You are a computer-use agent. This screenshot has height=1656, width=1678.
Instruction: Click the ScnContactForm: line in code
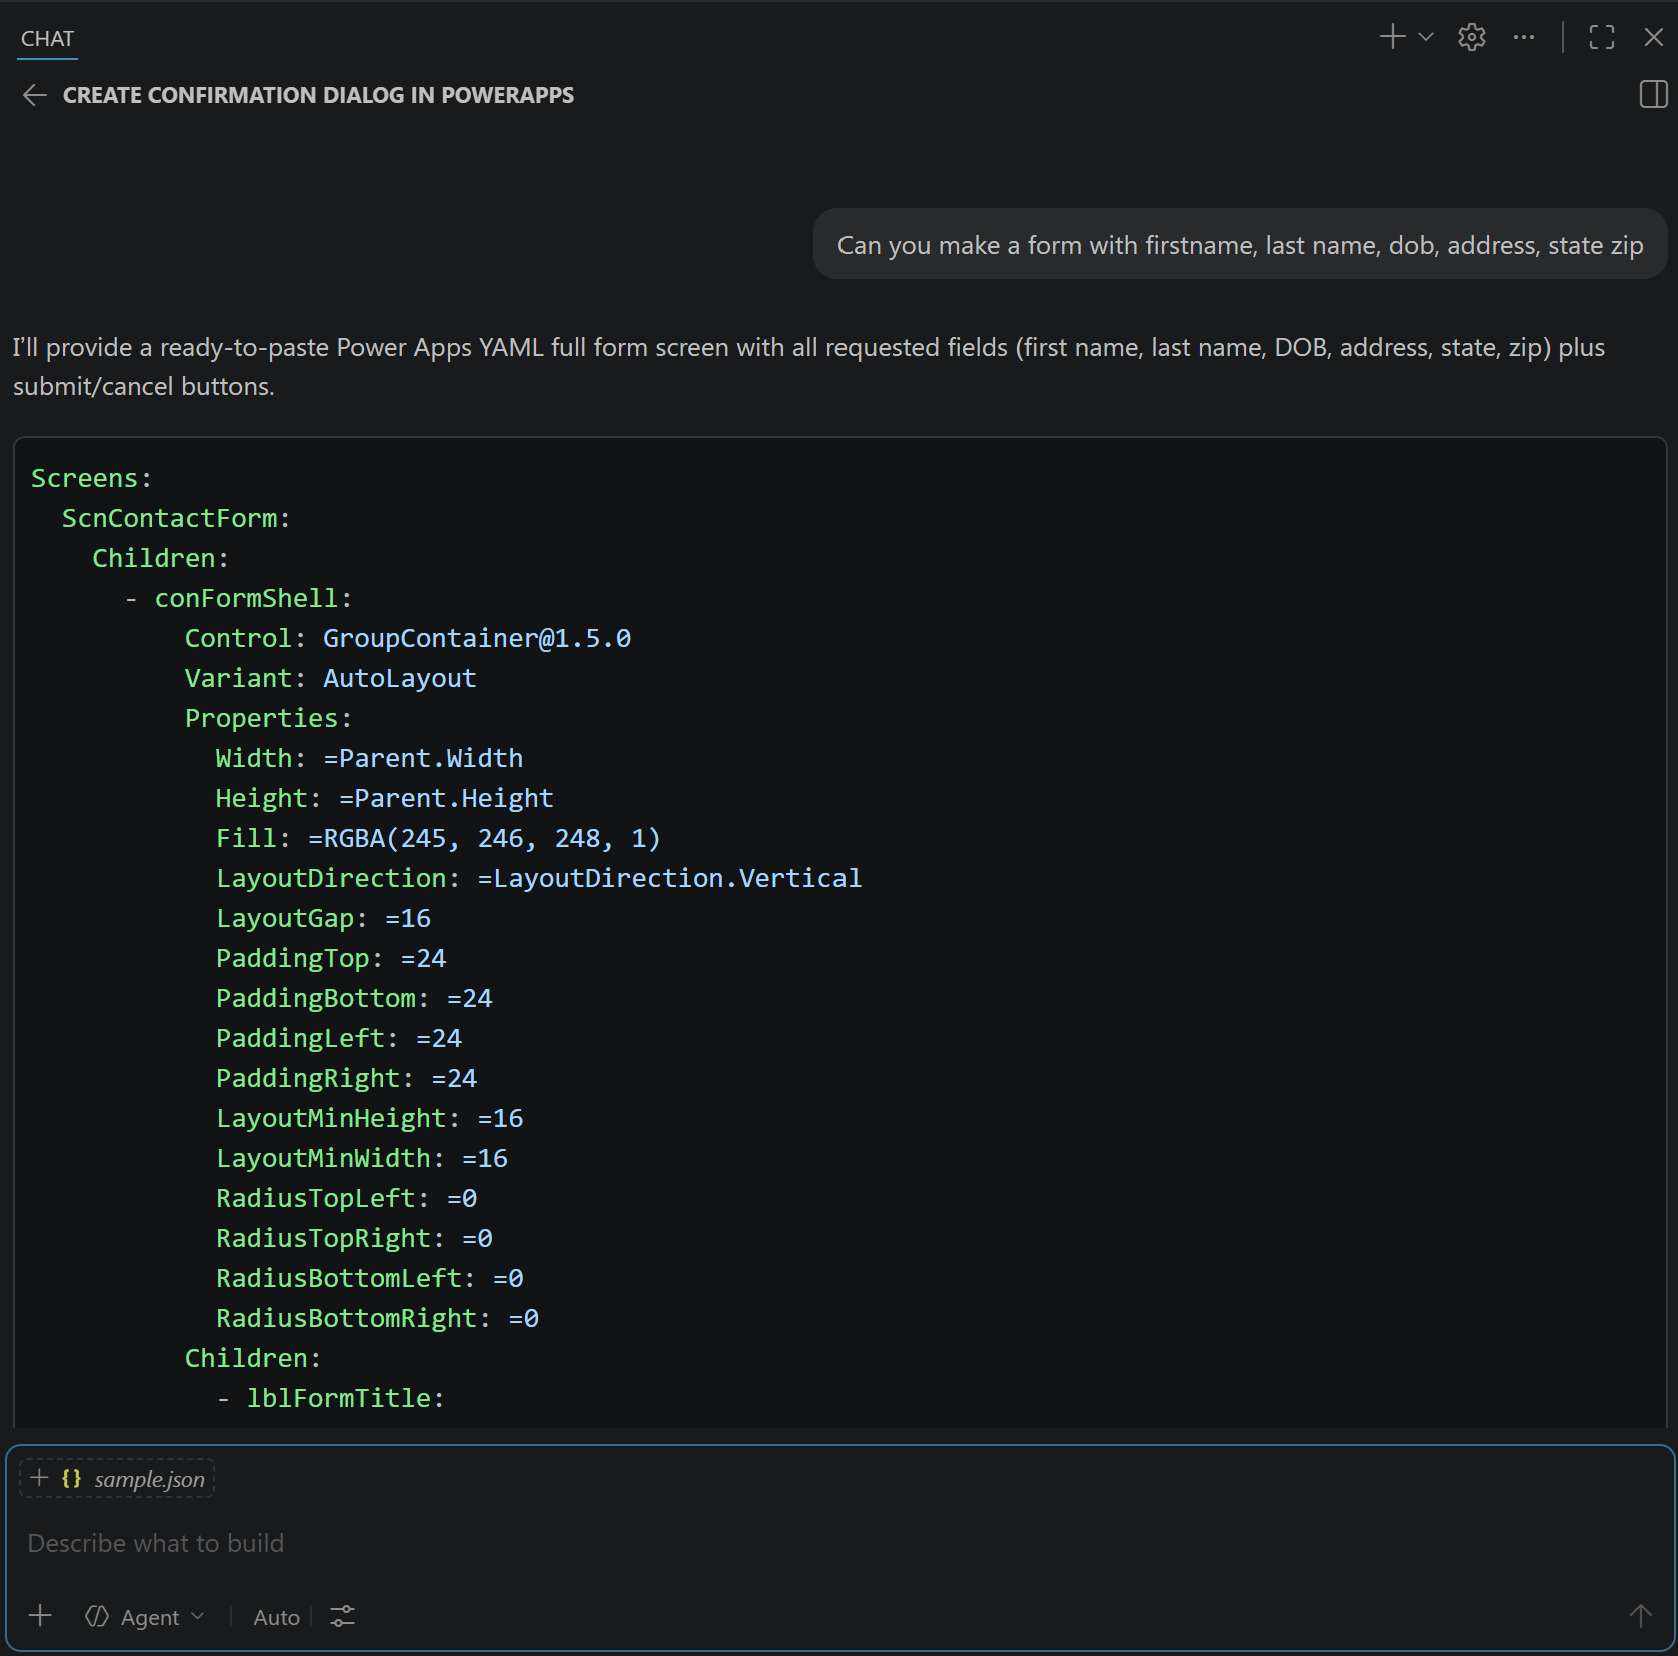click(x=176, y=518)
